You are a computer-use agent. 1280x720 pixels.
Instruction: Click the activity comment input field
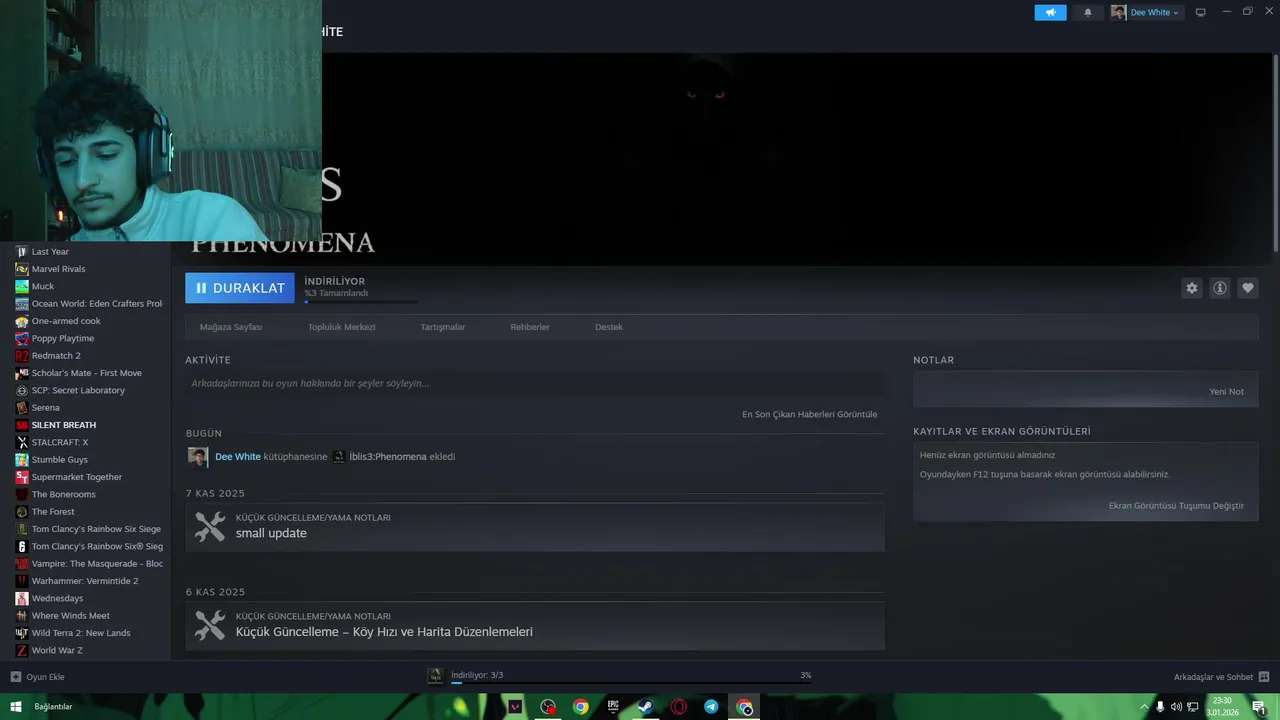tap(535, 383)
